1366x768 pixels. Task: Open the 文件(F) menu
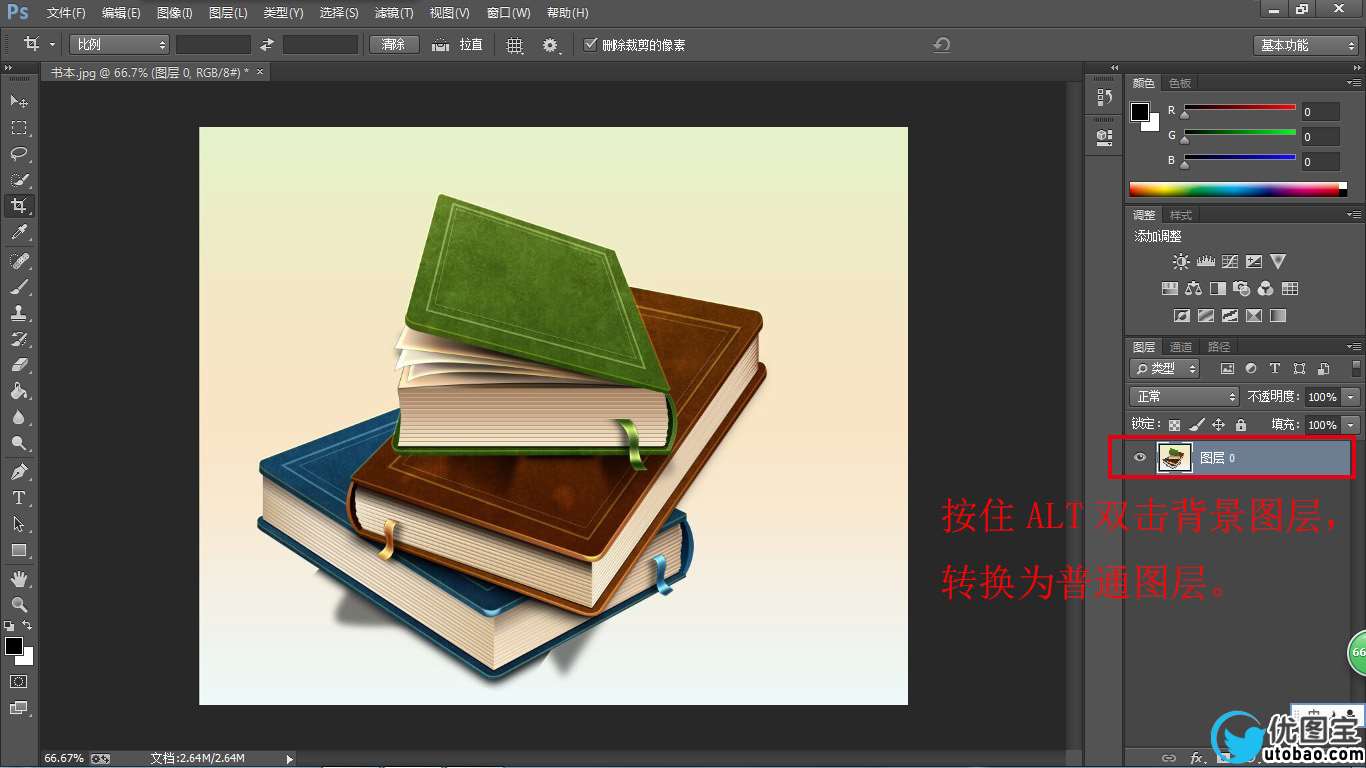[66, 13]
